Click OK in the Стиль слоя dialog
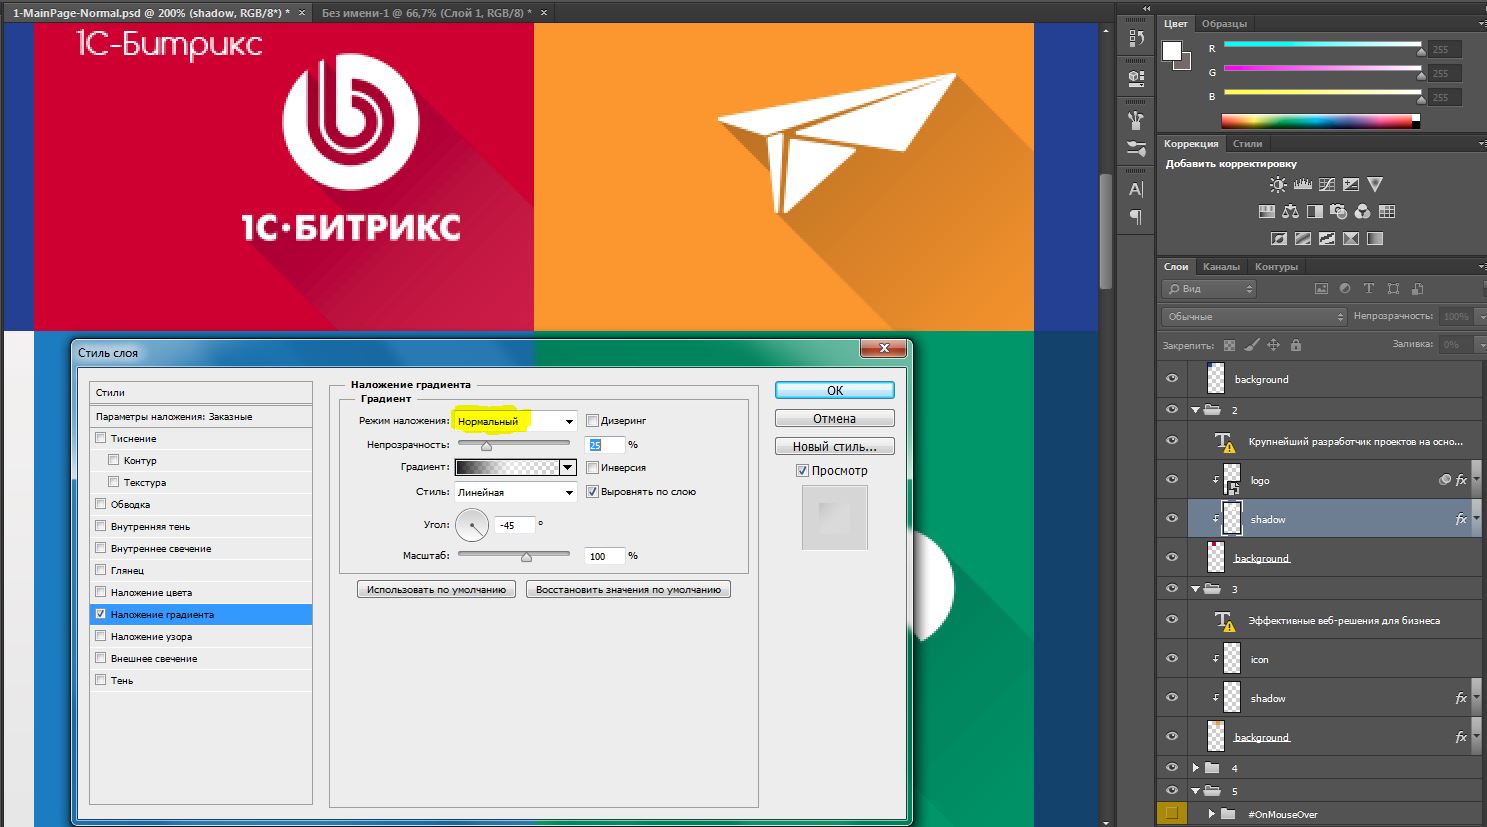 (x=835, y=391)
